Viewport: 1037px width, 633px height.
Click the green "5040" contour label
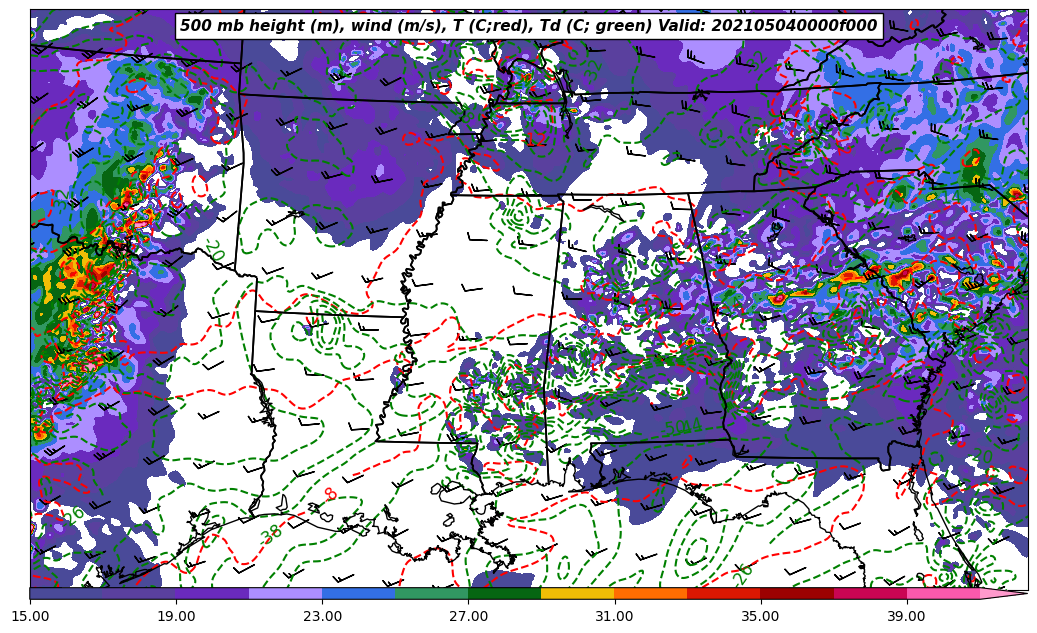point(682,428)
